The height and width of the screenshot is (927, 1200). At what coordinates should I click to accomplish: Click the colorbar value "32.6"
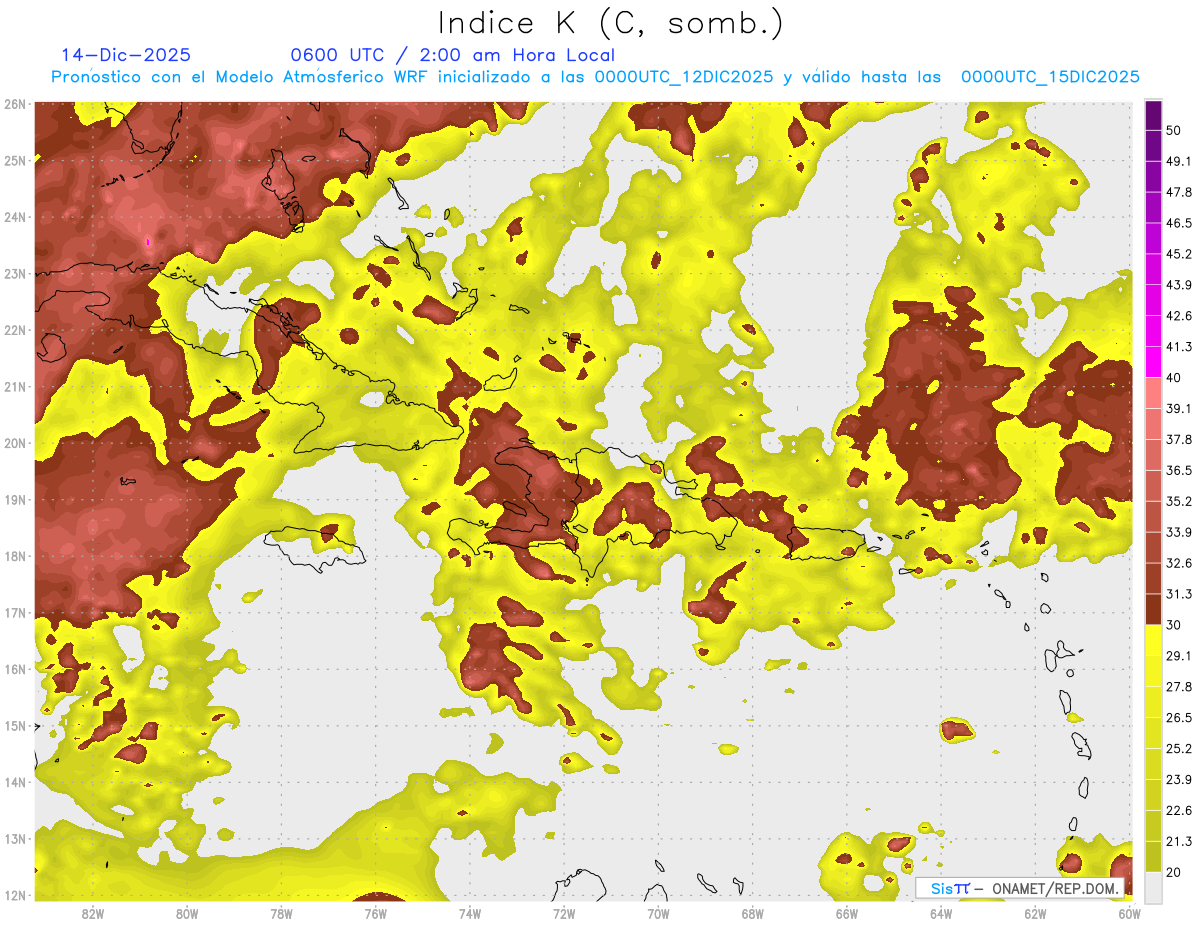tap(1179, 563)
